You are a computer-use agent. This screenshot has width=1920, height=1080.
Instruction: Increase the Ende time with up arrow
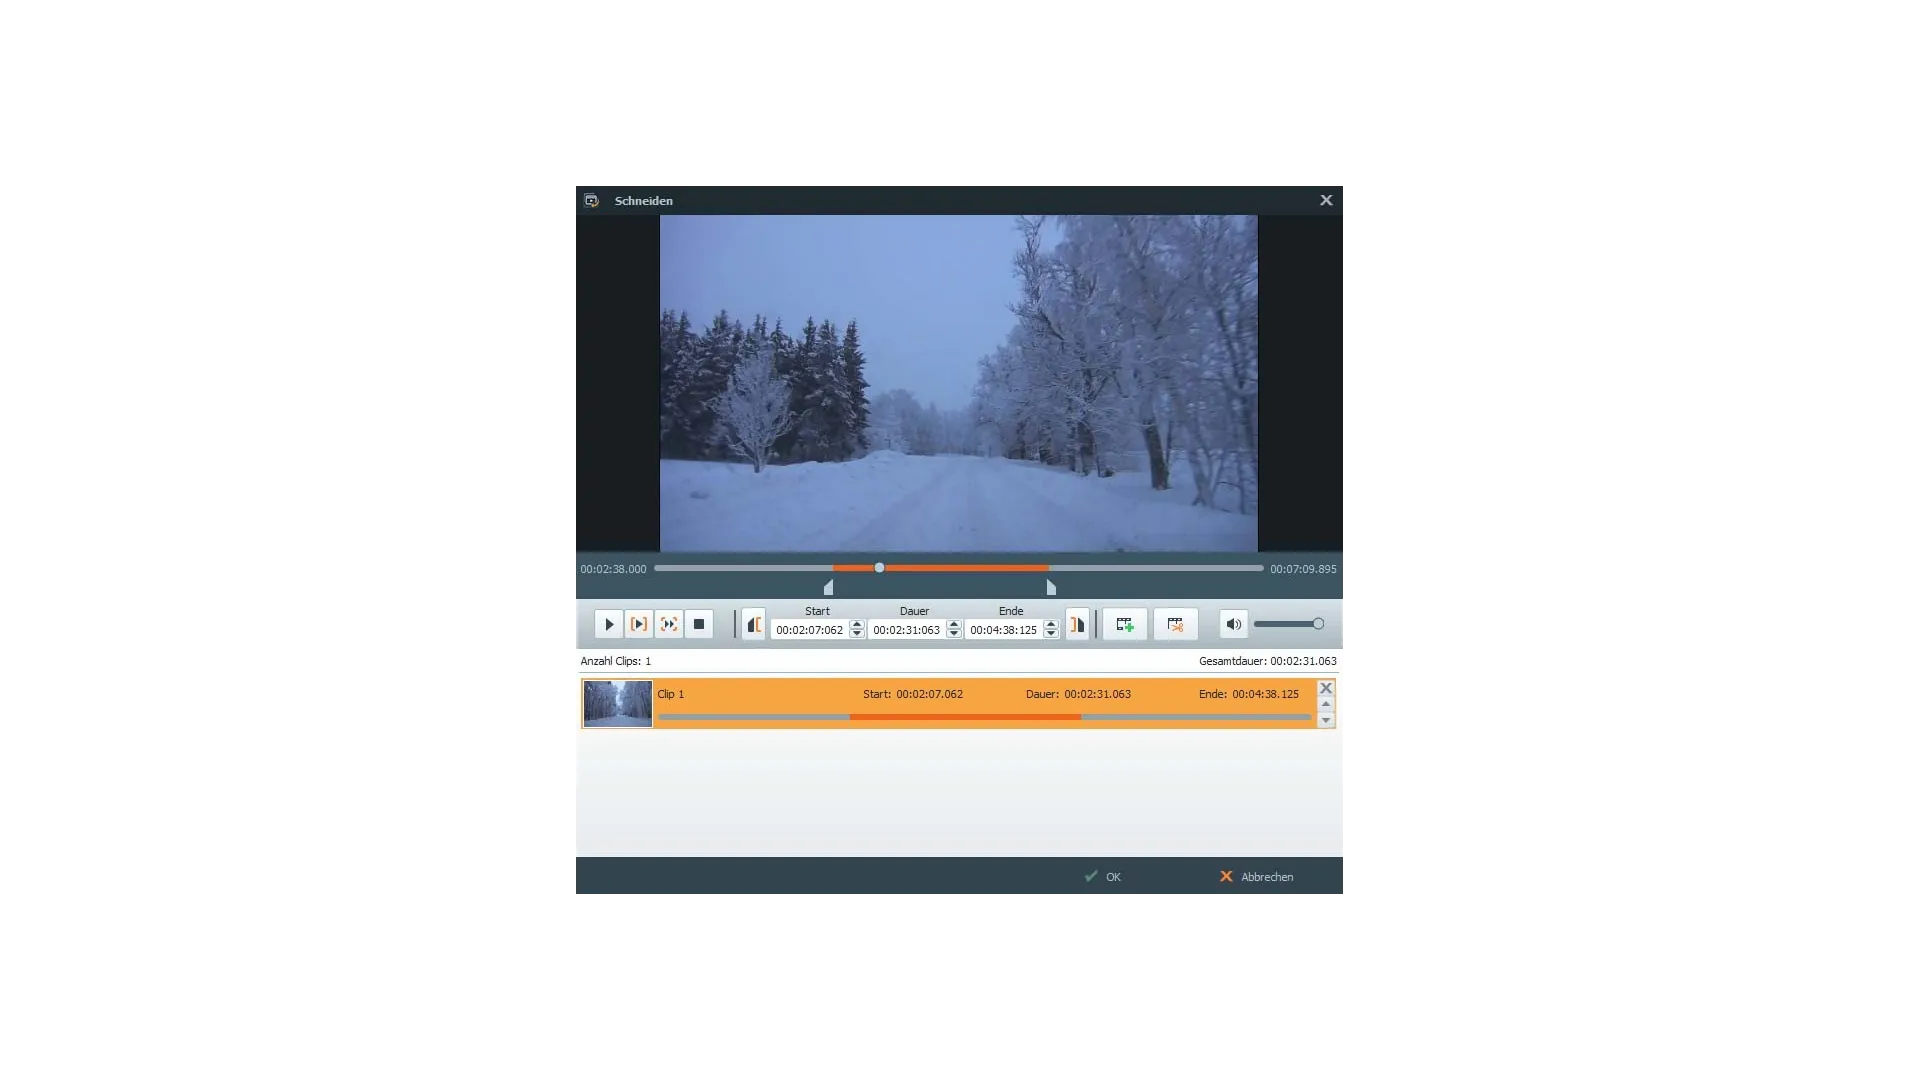point(1051,625)
